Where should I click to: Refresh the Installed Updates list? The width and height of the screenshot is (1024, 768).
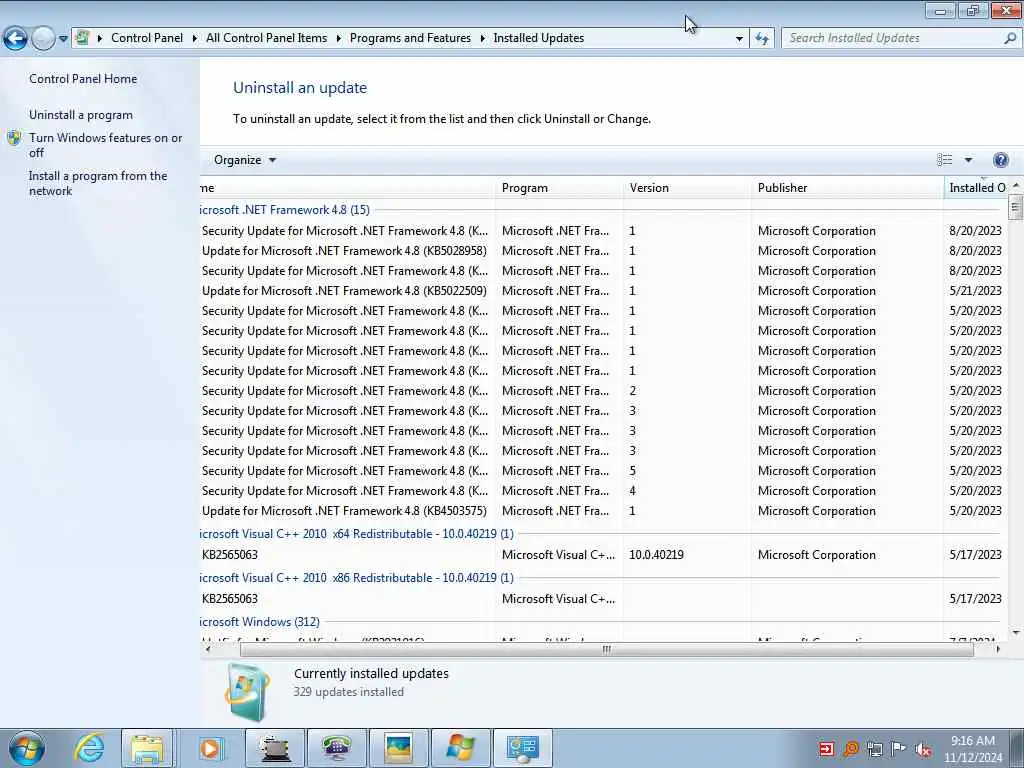tap(761, 39)
